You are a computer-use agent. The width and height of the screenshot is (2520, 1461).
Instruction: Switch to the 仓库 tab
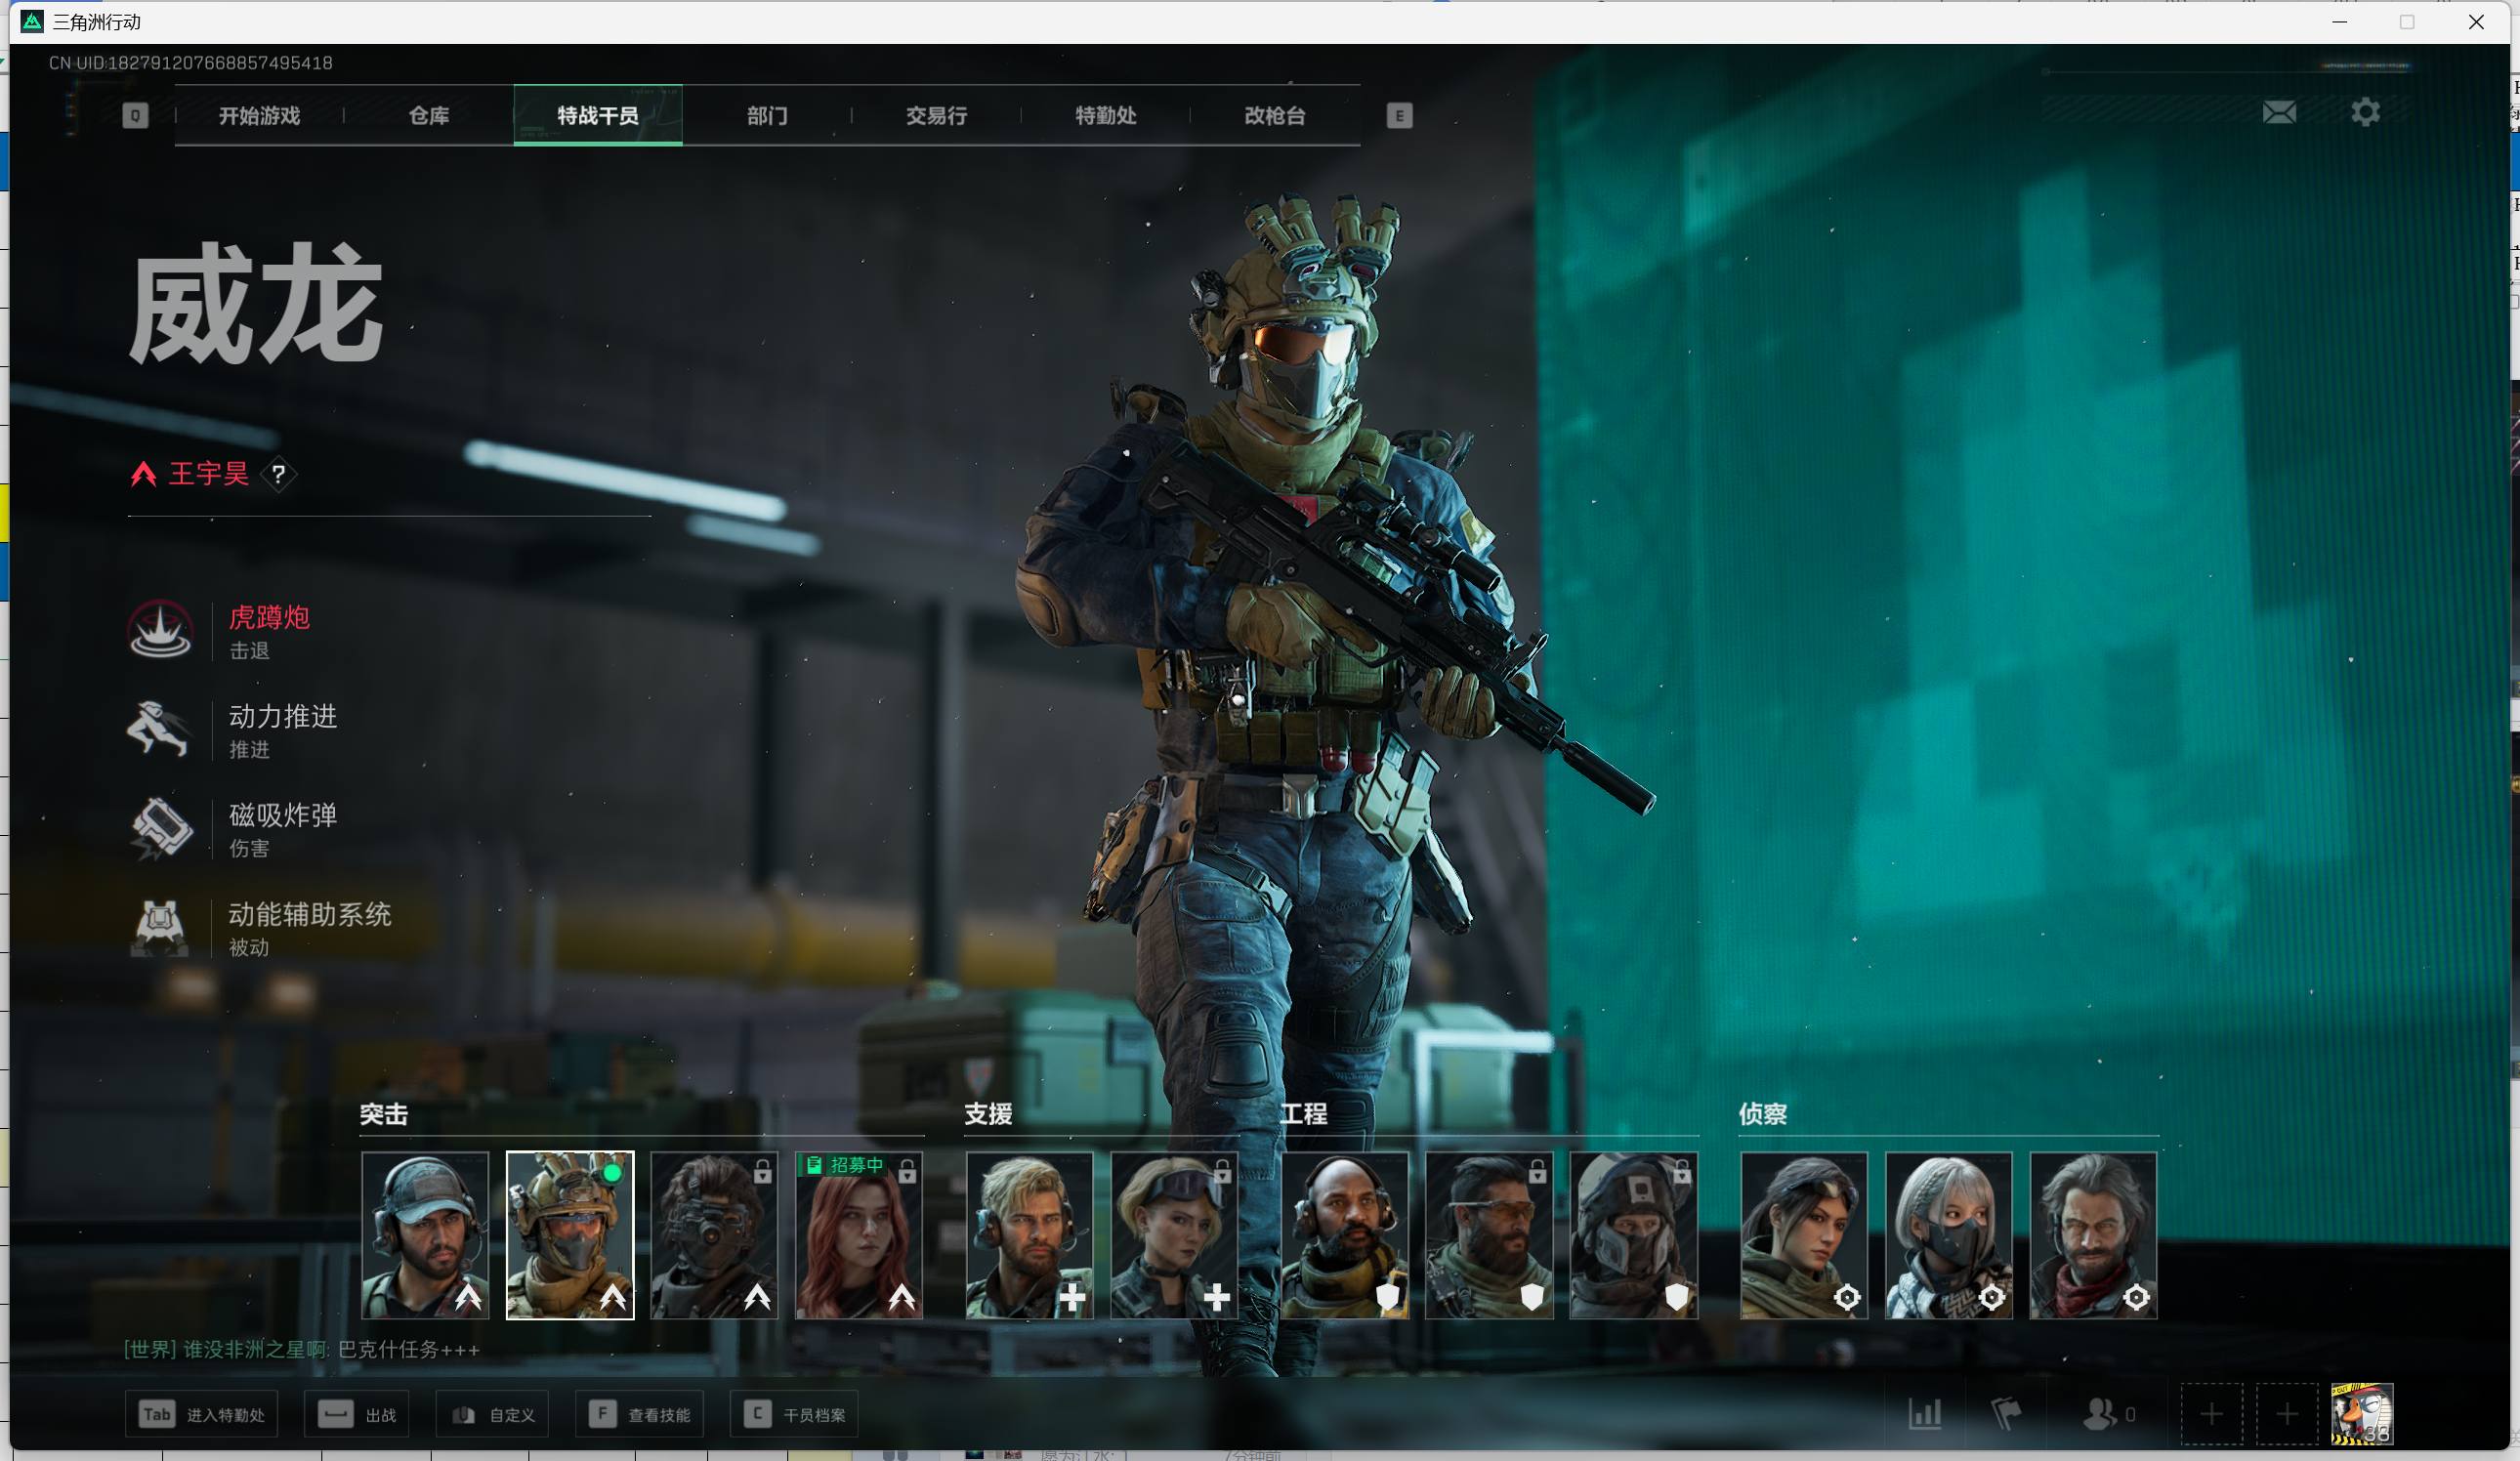click(429, 116)
